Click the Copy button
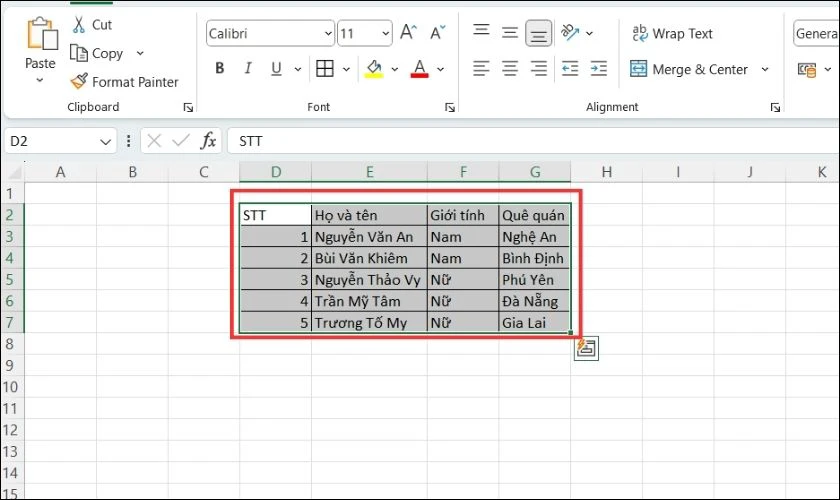840x500 pixels. click(x=96, y=53)
